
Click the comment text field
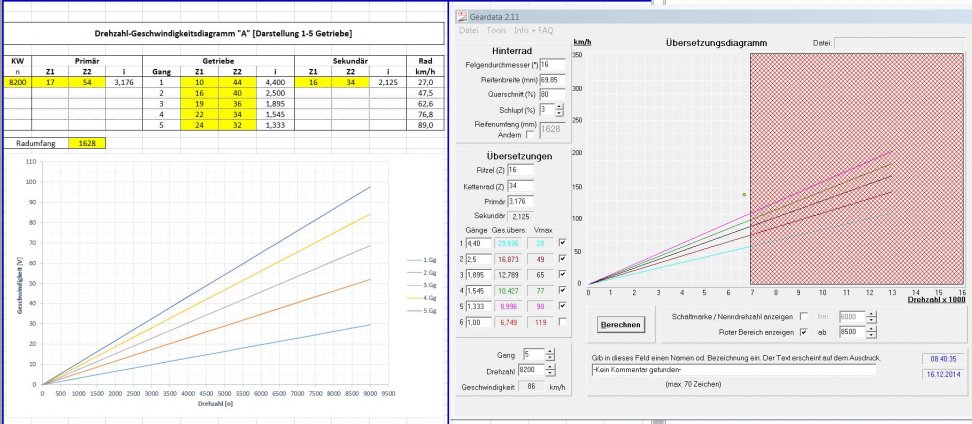(x=732, y=370)
